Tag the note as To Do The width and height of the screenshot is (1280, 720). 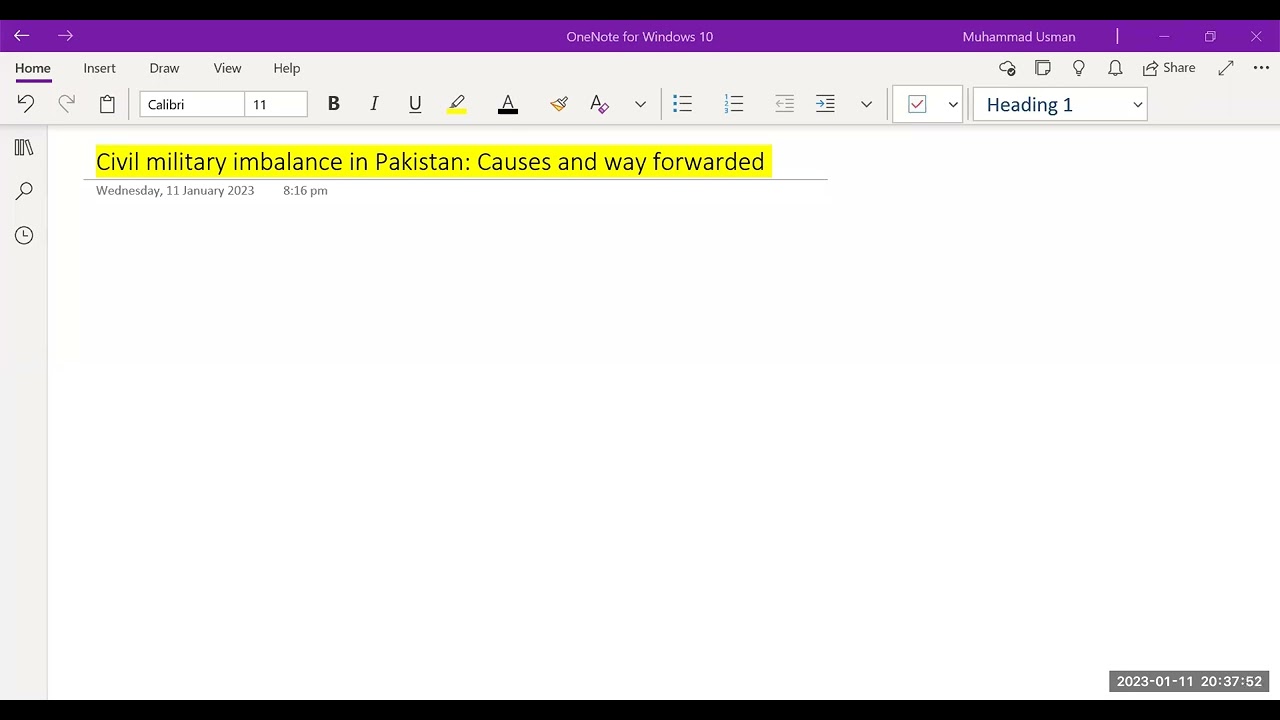point(917,104)
